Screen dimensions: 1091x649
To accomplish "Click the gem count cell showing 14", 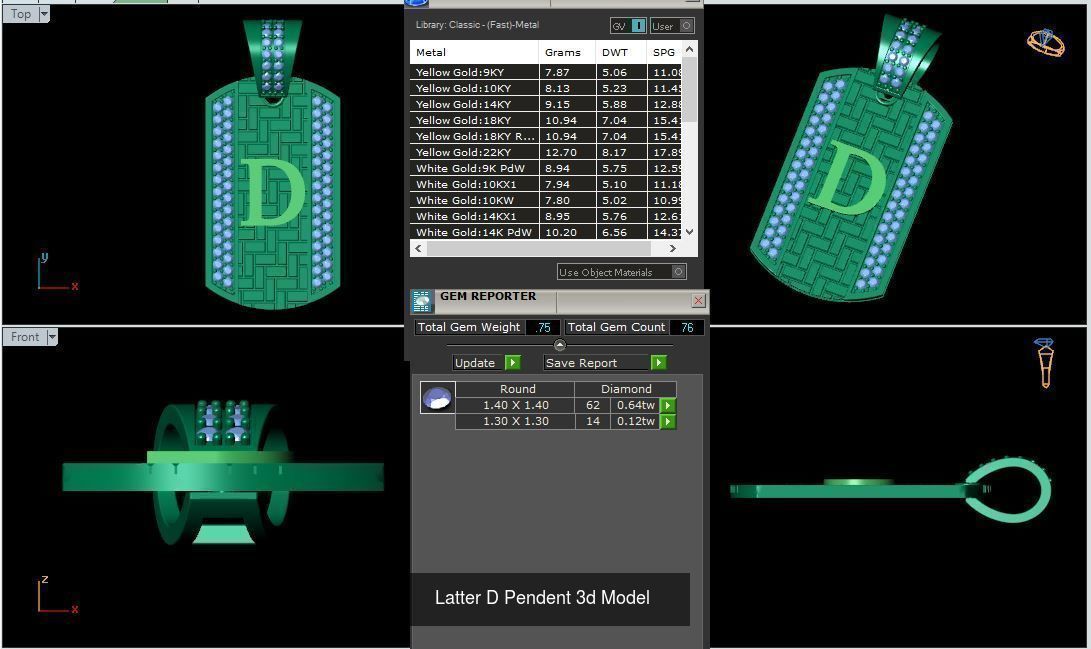I will [593, 421].
